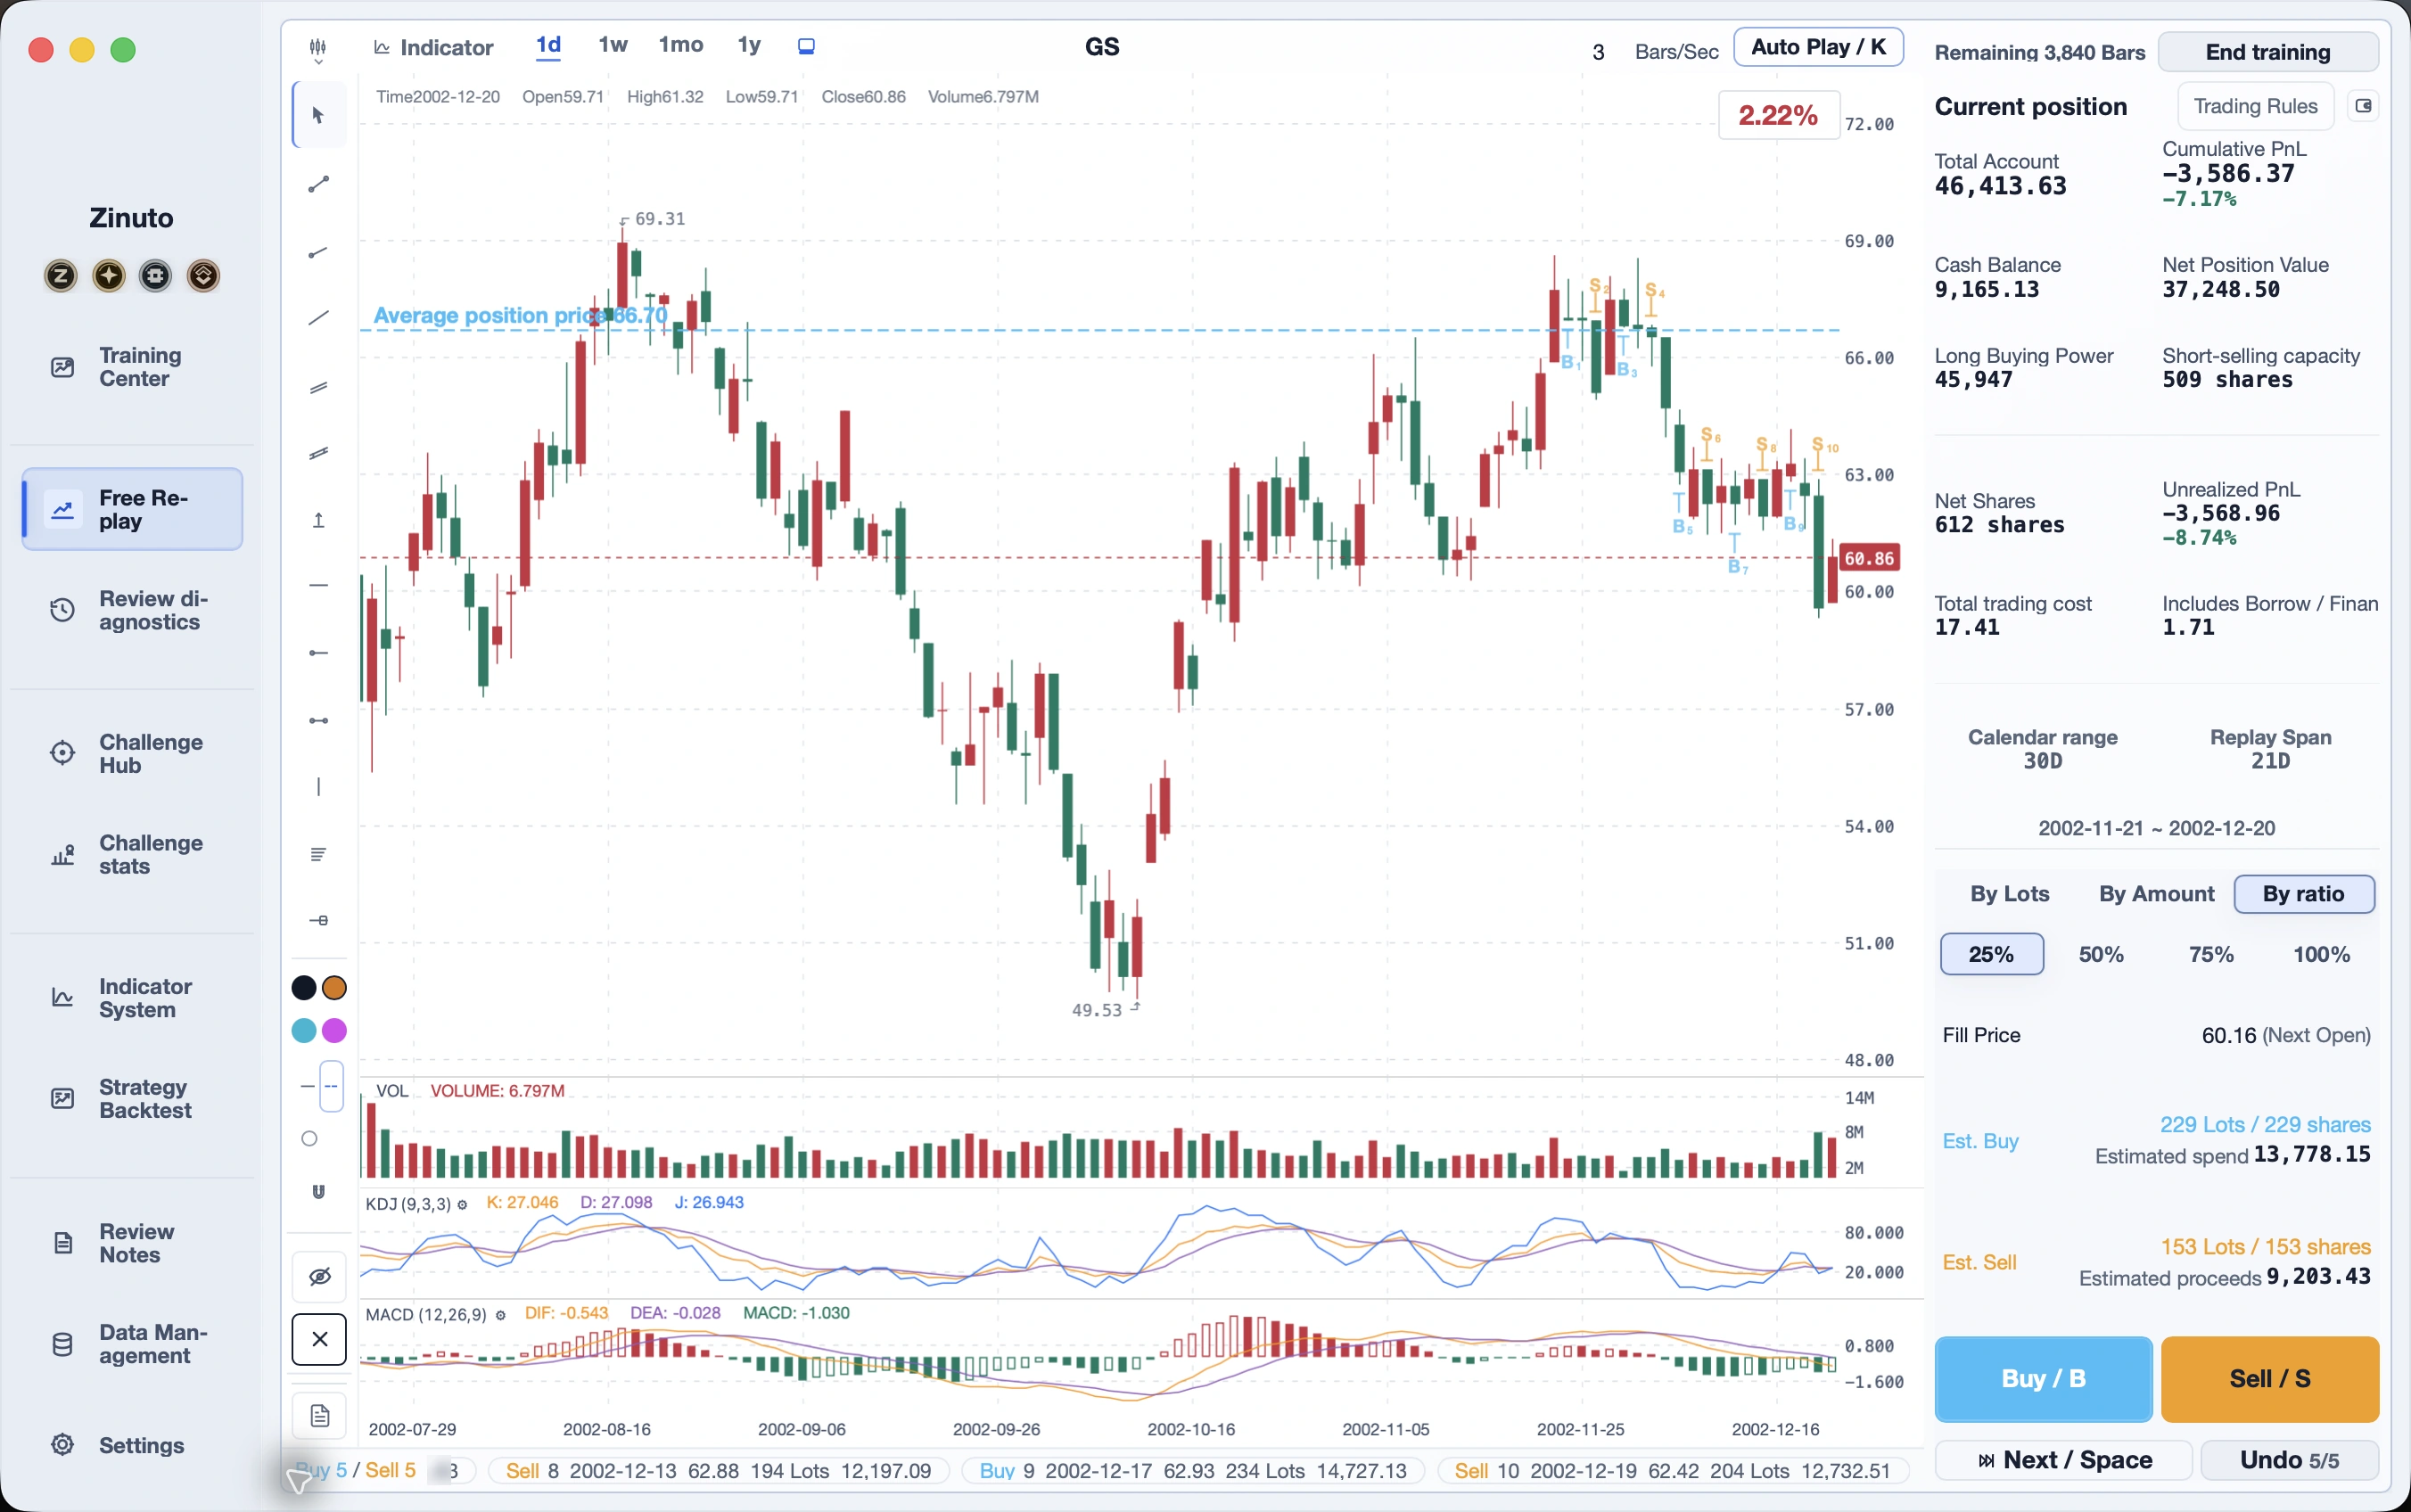Open the candlestick chart type icon
This screenshot has height=1512, width=2411.
pyautogui.click(x=318, y=45)
